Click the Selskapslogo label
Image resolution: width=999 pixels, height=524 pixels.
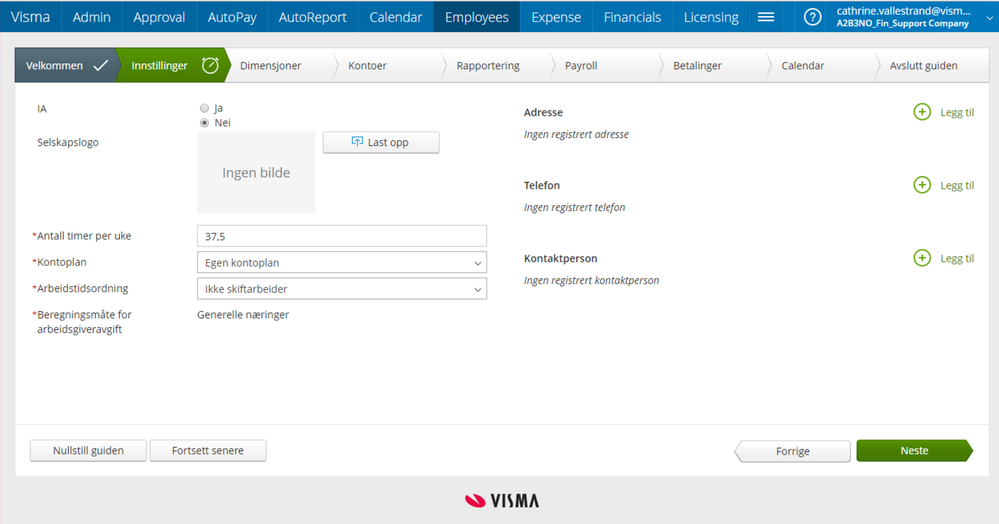point(68,142)
